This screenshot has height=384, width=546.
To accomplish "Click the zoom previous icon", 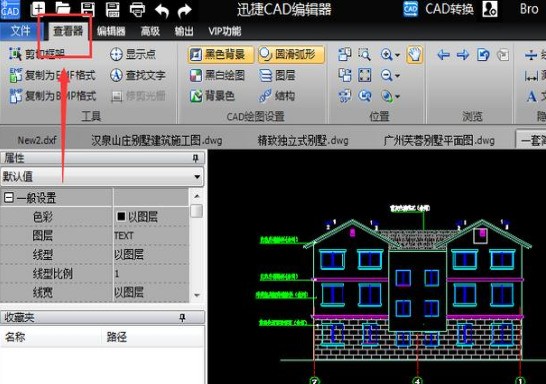I will coord(365,96).
